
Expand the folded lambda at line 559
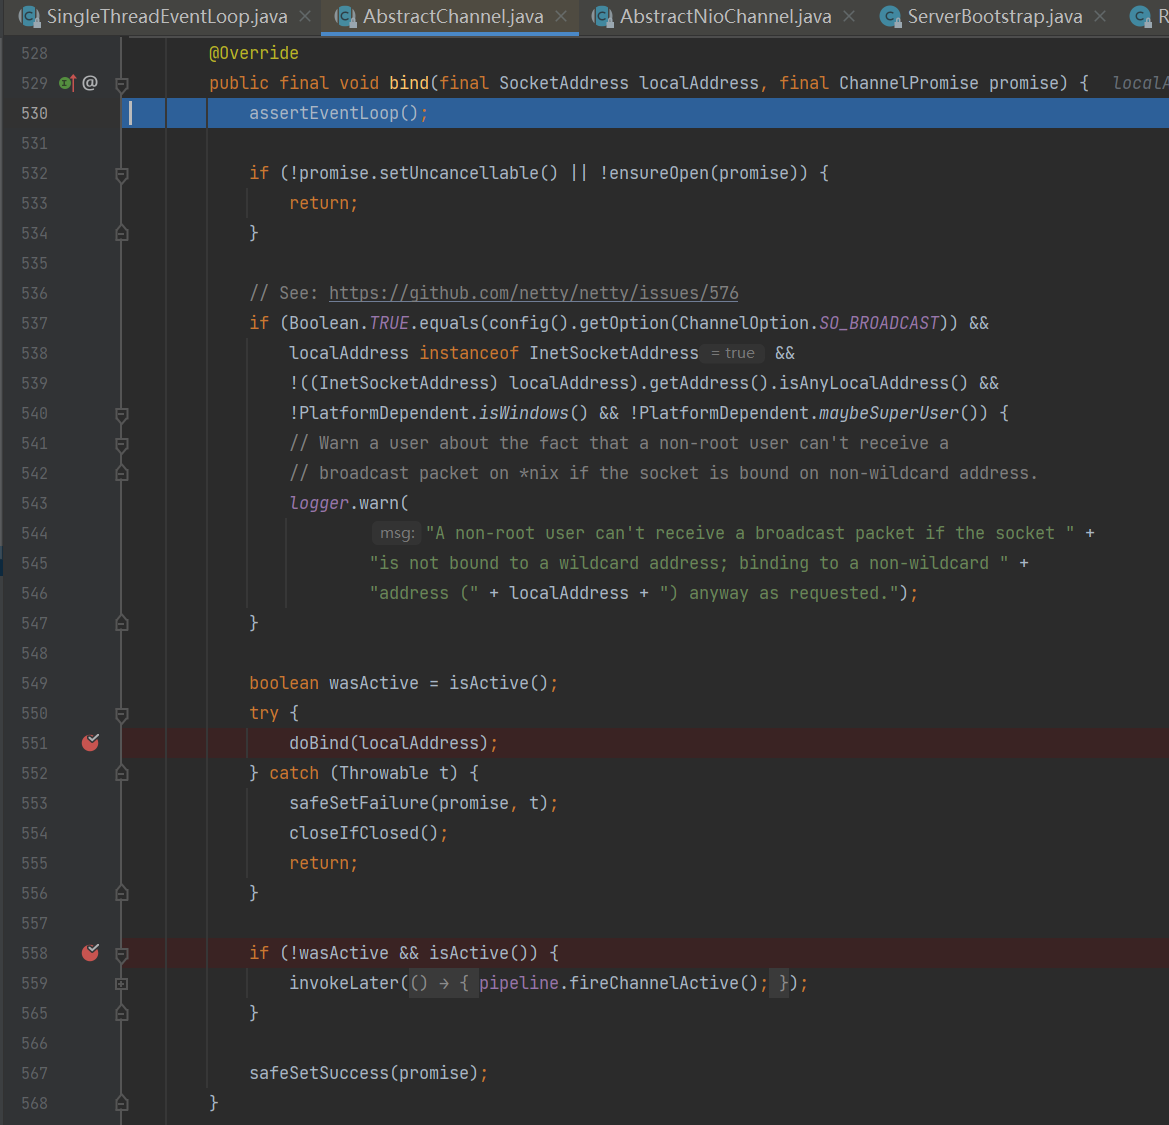[x=122, y=983]
